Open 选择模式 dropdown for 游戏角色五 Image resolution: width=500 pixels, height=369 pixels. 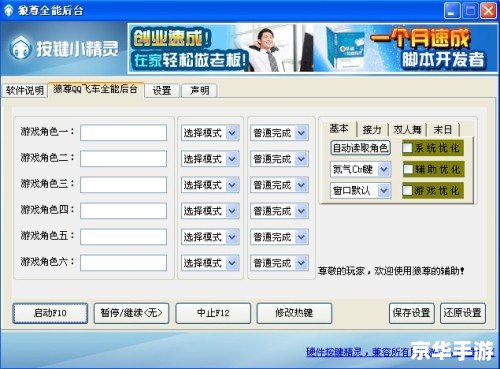coord(210,237)
